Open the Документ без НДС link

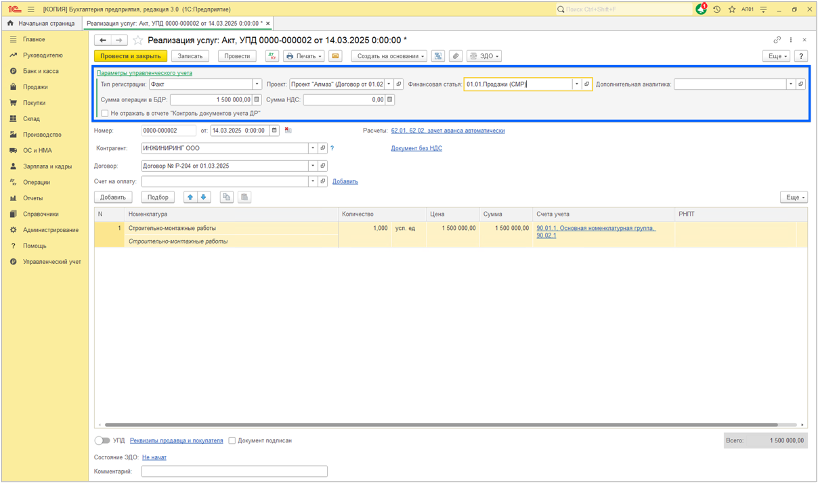(416, 148)
